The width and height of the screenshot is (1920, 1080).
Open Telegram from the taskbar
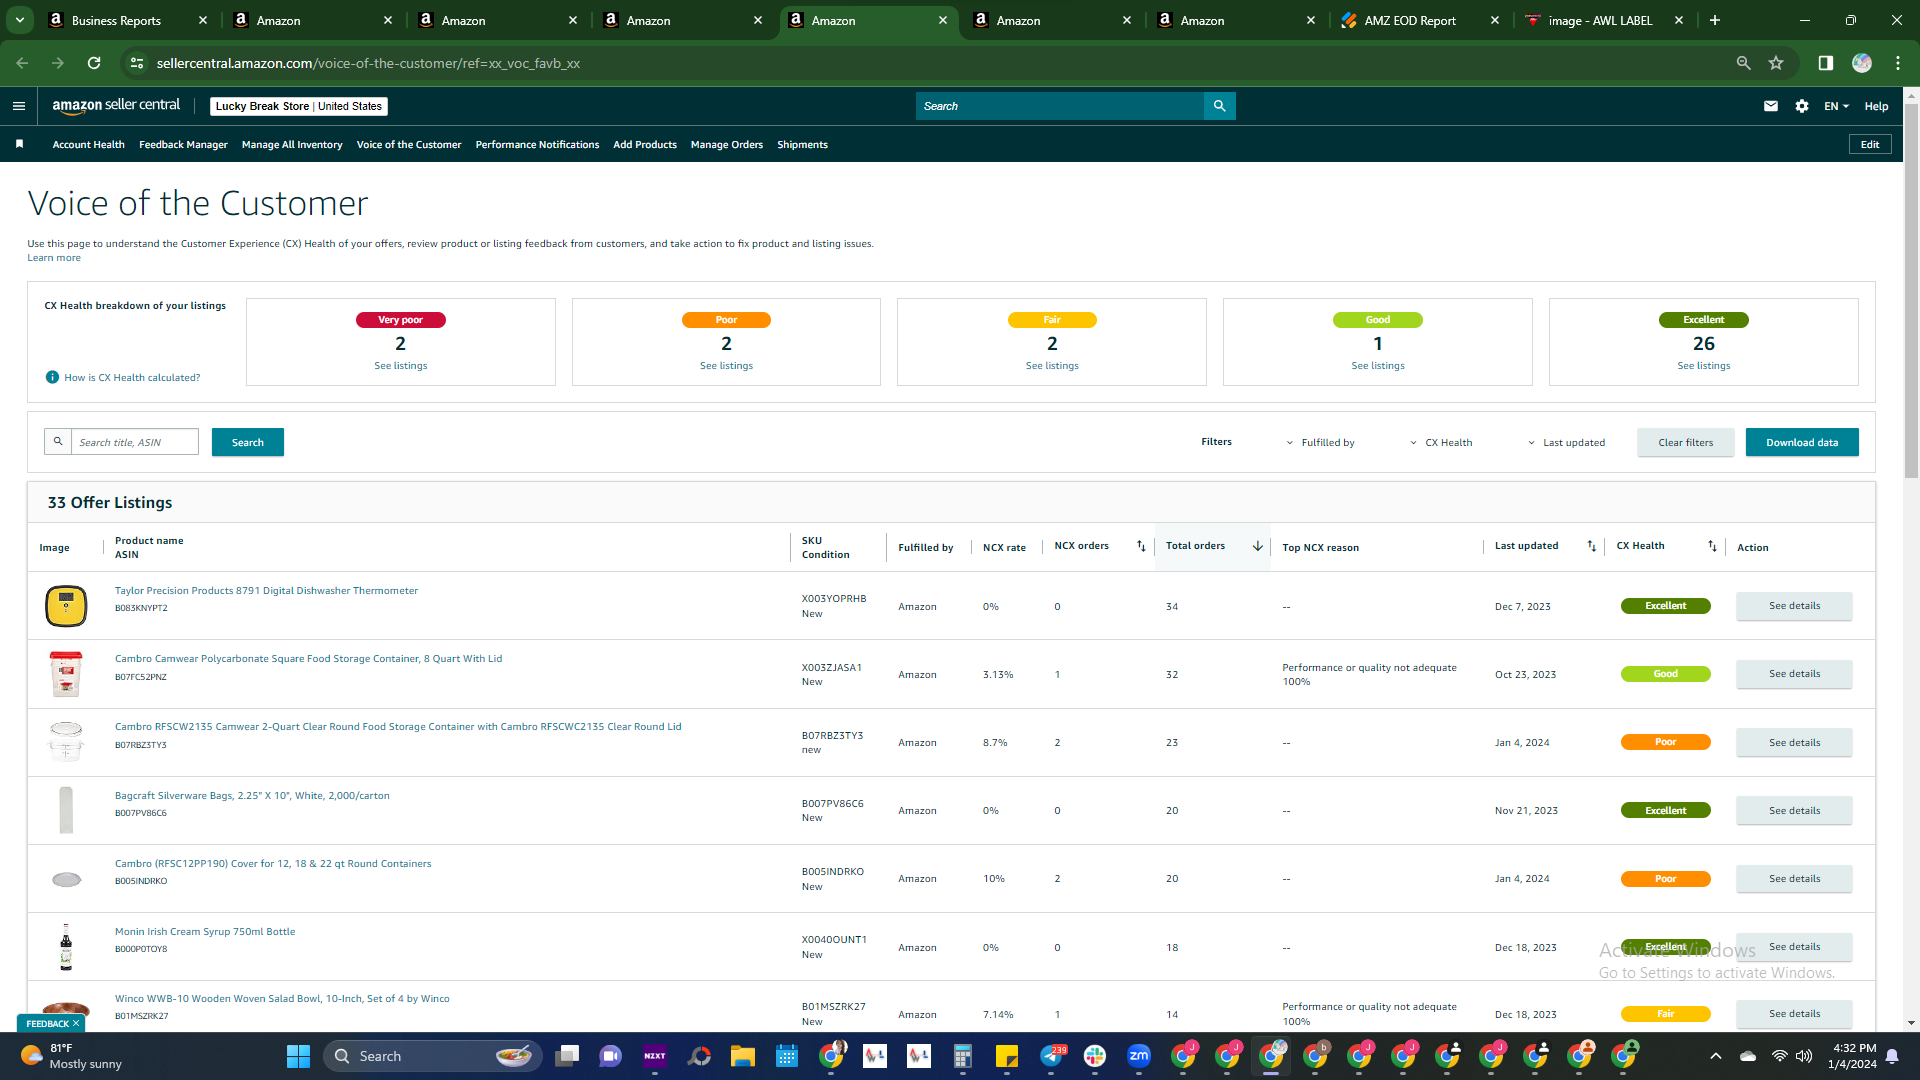pyautogui.click(x=1052, y=1056)
